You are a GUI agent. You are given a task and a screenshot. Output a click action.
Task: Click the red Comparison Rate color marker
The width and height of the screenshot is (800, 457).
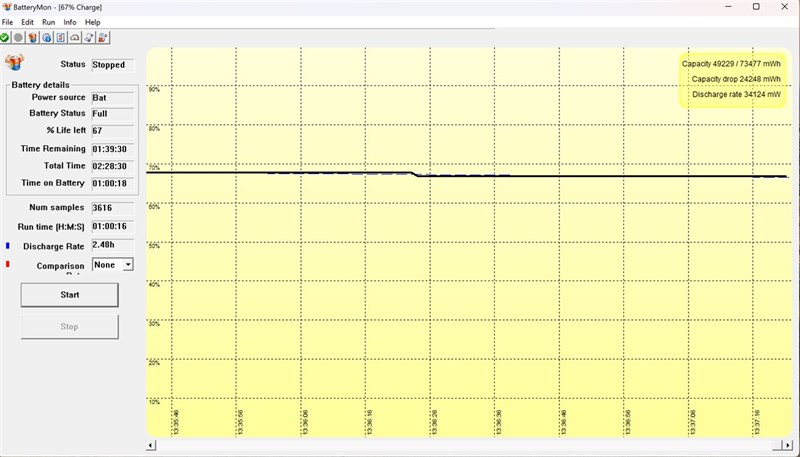tap(8, 264)
